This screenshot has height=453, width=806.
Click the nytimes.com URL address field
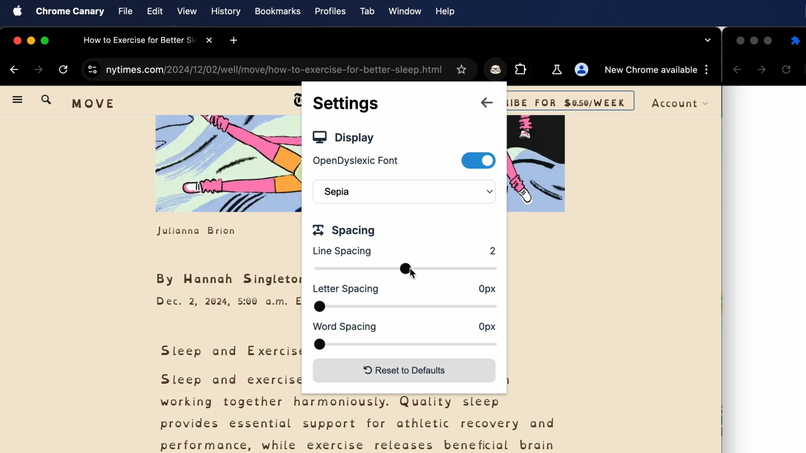tap(273, 69)
